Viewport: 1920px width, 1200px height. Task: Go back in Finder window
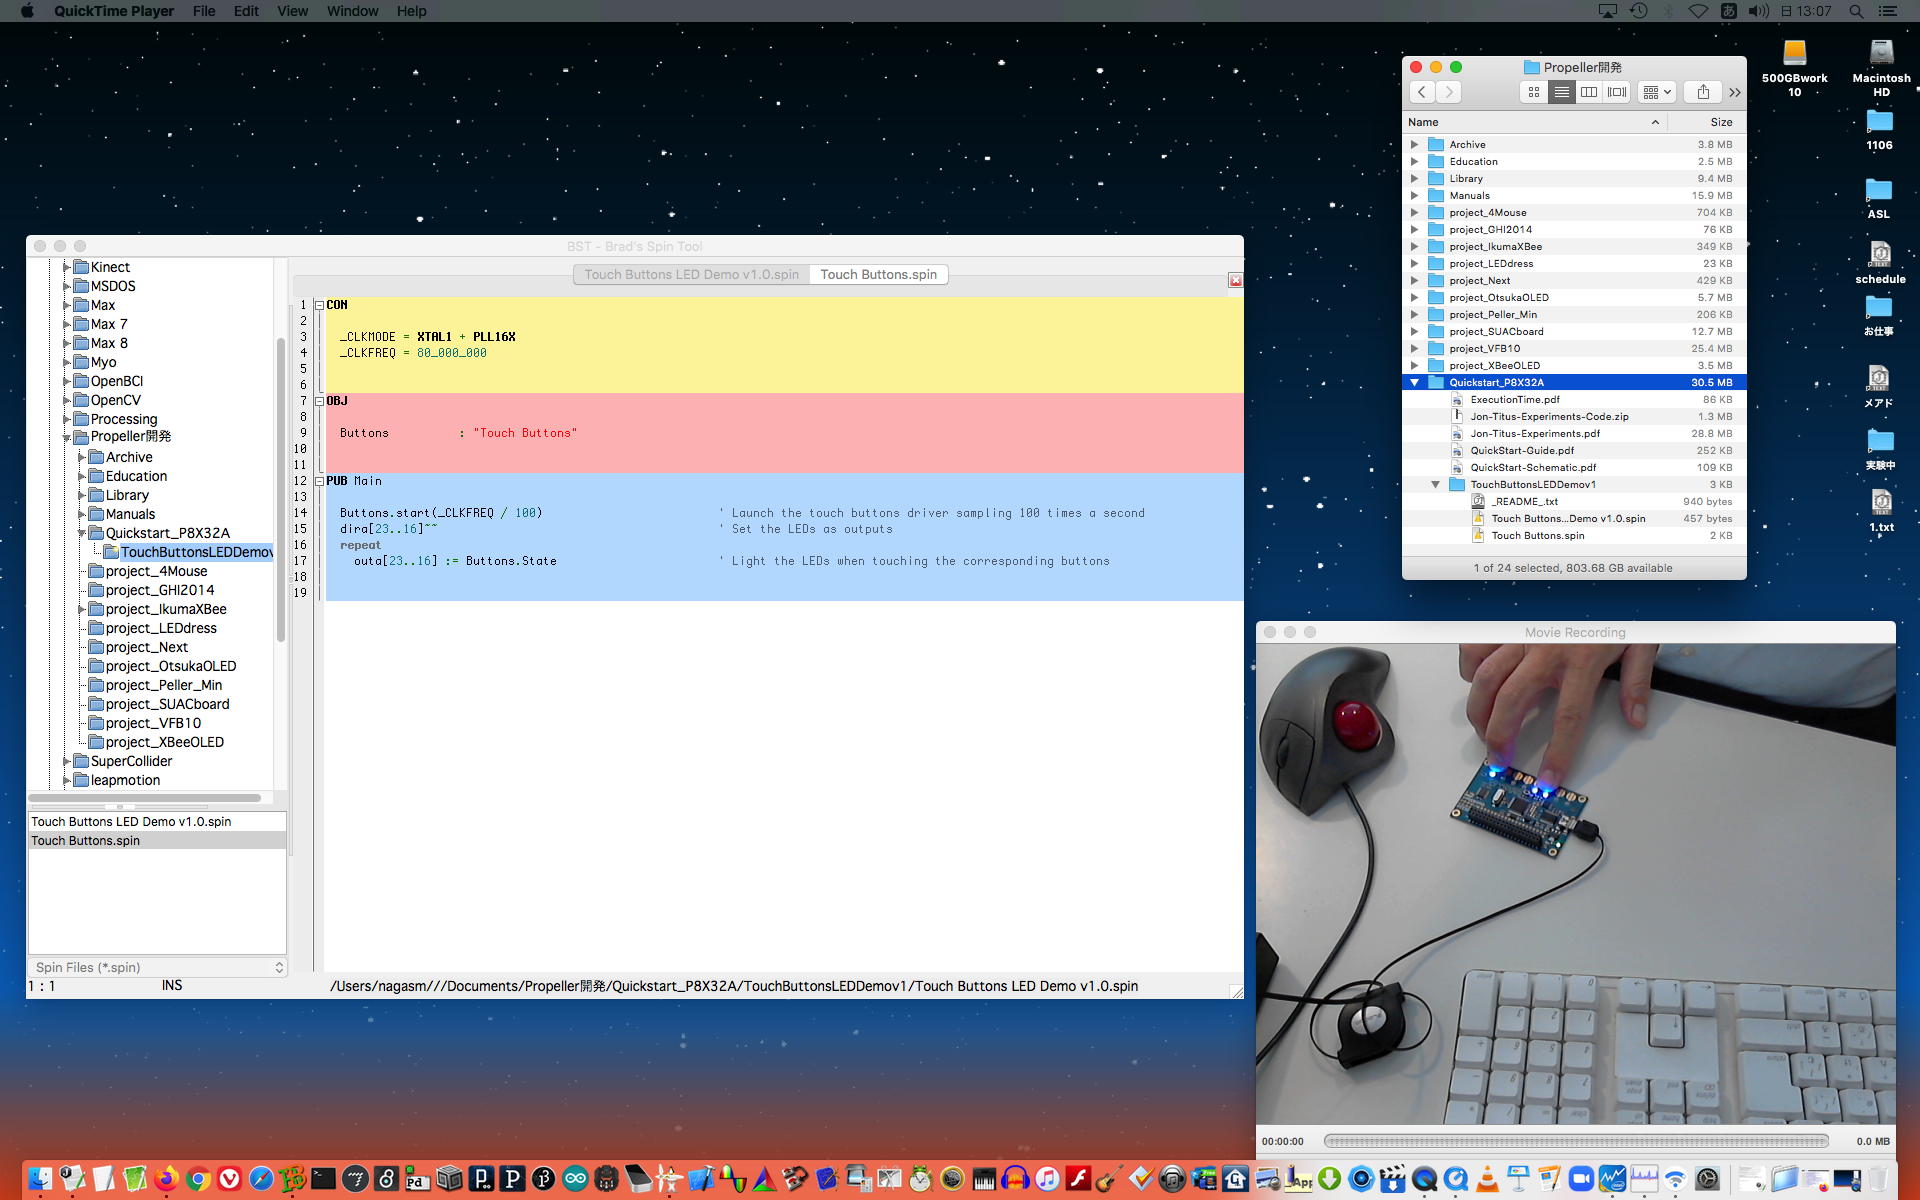tap(1422, 92)
